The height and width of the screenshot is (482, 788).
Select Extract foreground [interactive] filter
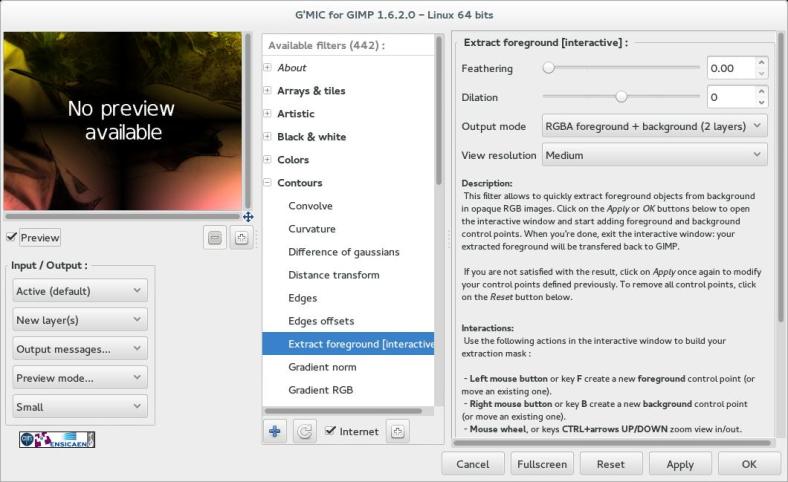348,344
